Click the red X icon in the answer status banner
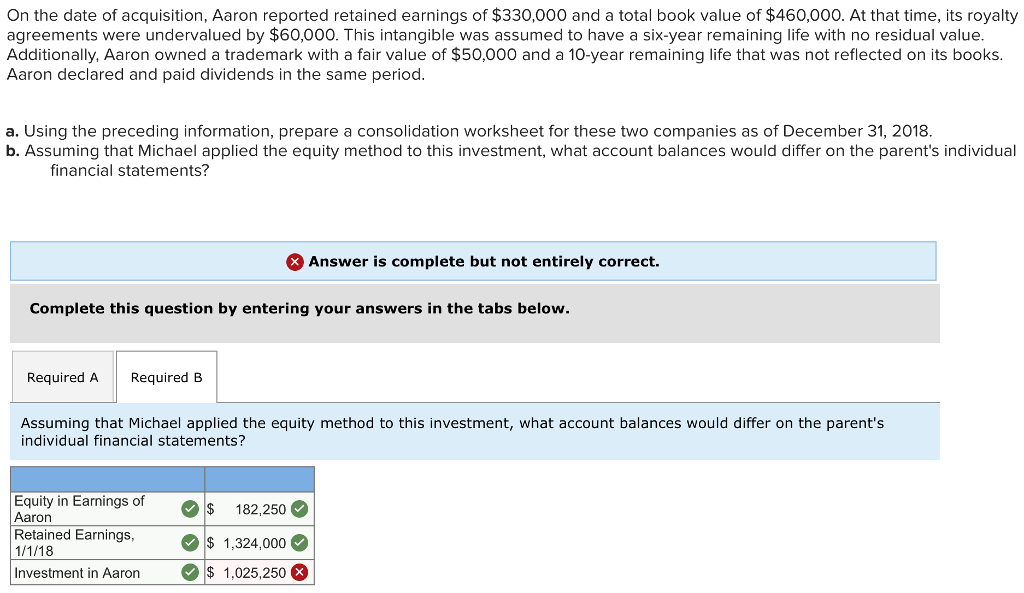1024x593 pixels. click(x=294, y=261)
